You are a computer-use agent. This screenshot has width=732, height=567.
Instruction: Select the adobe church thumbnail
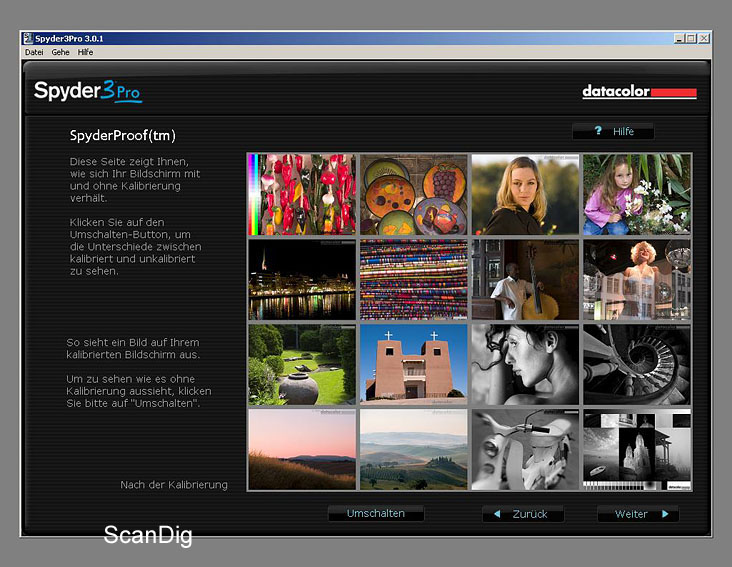[414, 364]
